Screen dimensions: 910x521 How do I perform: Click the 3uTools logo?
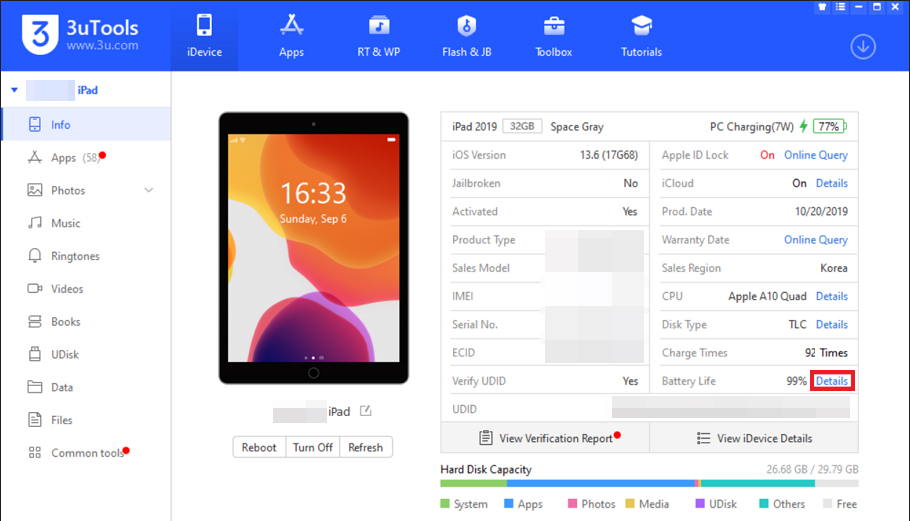81,35
